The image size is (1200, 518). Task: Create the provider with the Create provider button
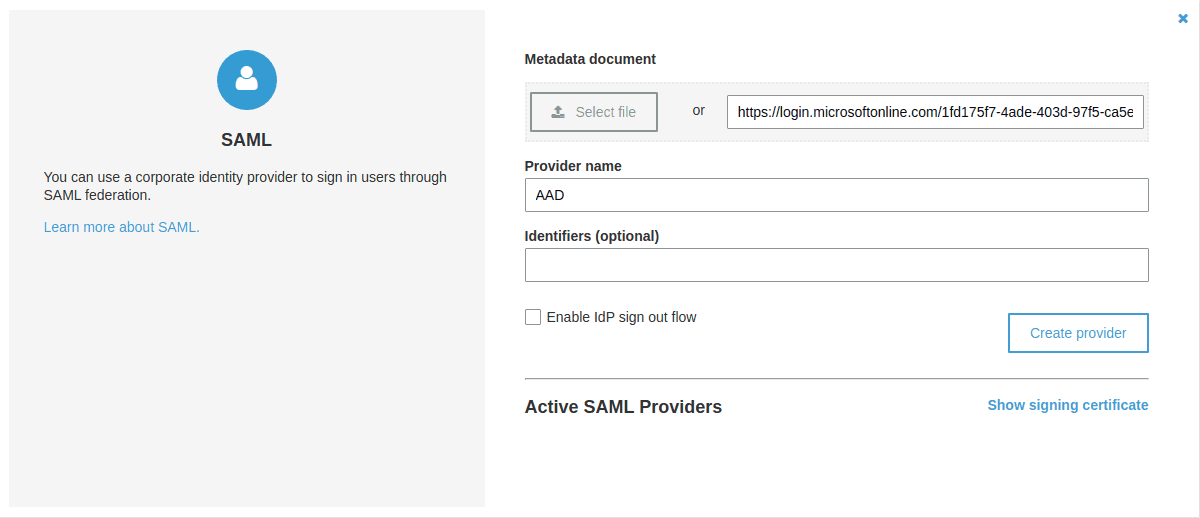tap(1078, 333)
